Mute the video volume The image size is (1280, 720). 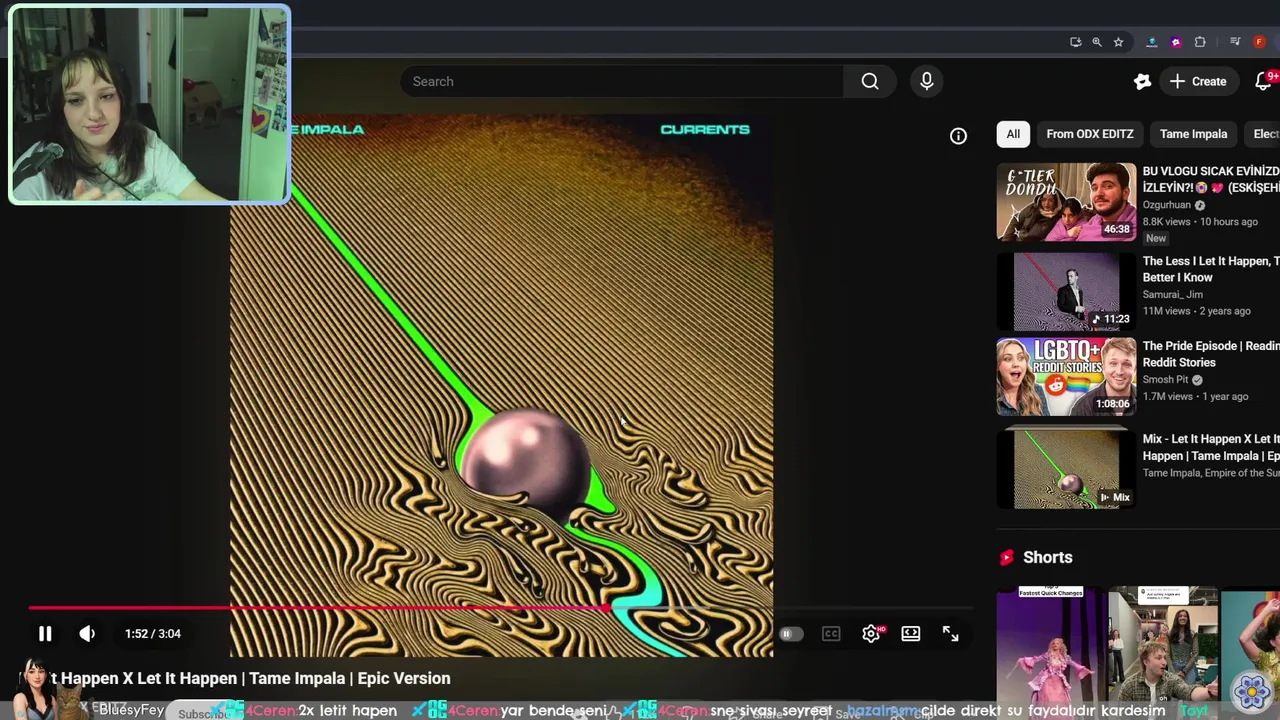click(87, 633)
